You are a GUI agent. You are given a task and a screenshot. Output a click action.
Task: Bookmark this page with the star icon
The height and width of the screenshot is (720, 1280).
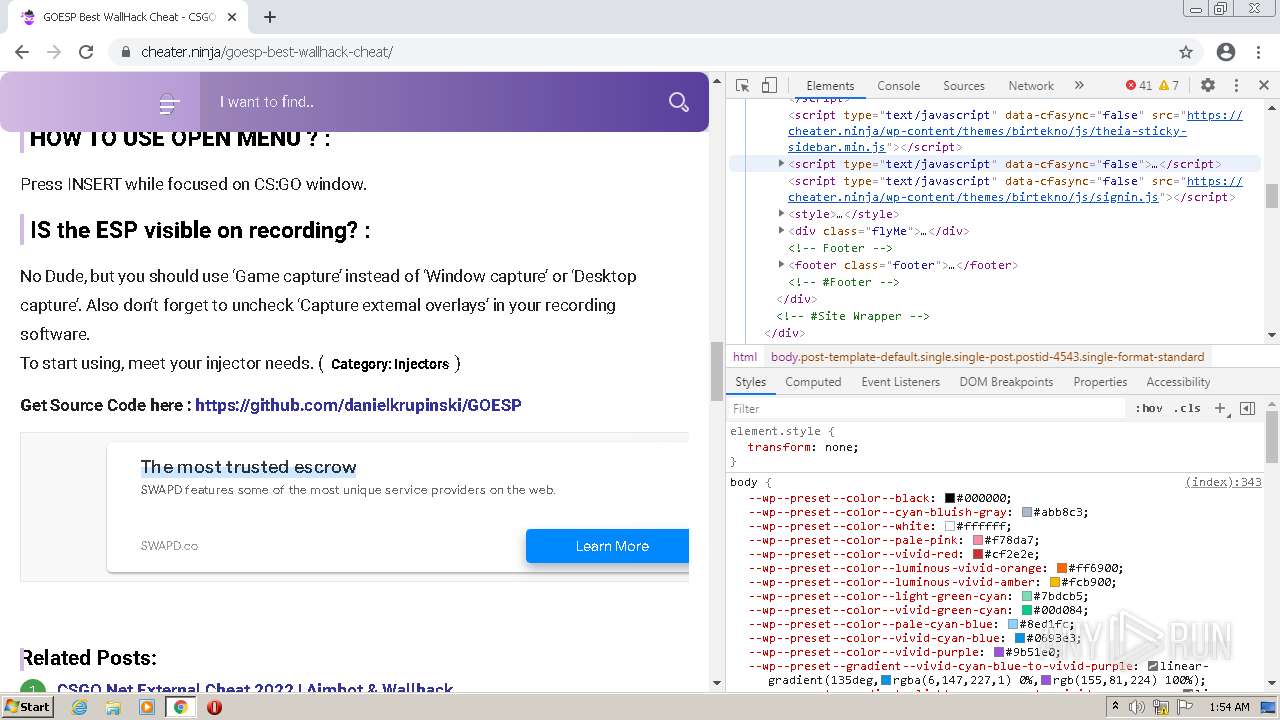point(1186,52)
